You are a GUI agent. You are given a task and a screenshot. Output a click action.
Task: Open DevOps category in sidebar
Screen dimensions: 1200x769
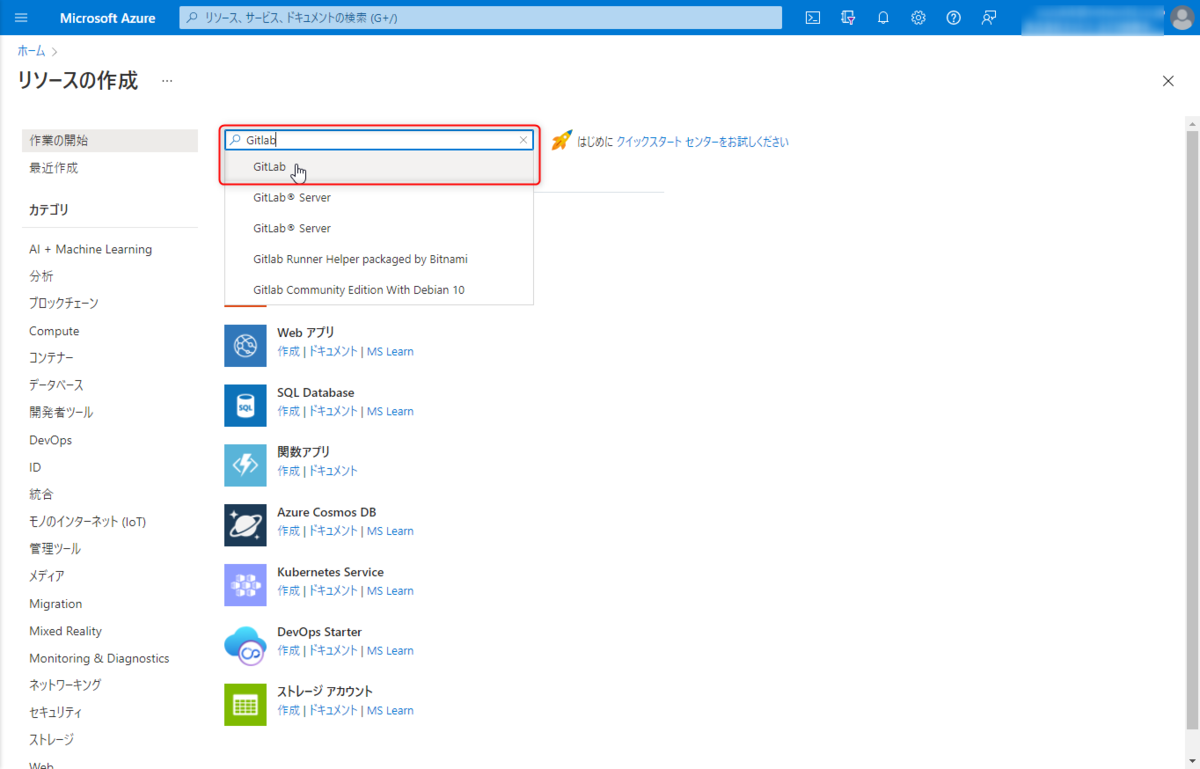[50, 440]
